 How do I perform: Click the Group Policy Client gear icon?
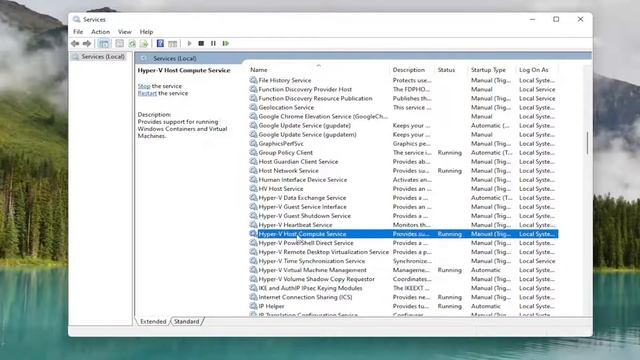pyautogui.click(x=253, y=152)
